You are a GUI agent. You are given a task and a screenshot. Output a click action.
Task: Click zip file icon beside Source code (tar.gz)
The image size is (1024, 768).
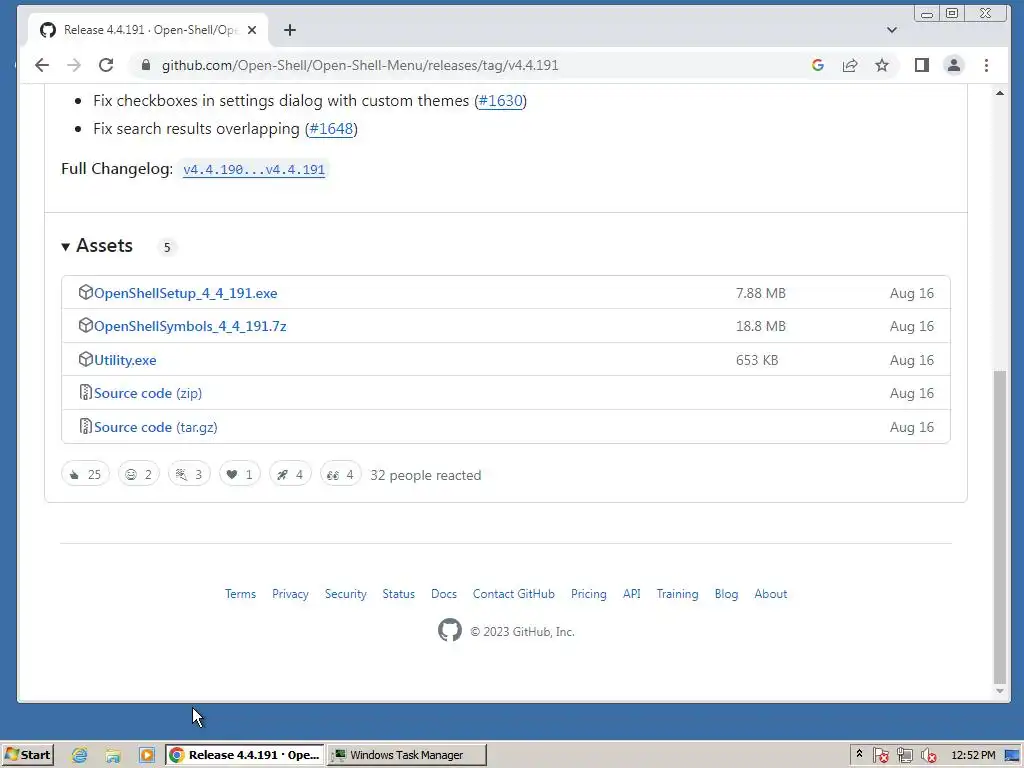[86, 426]
